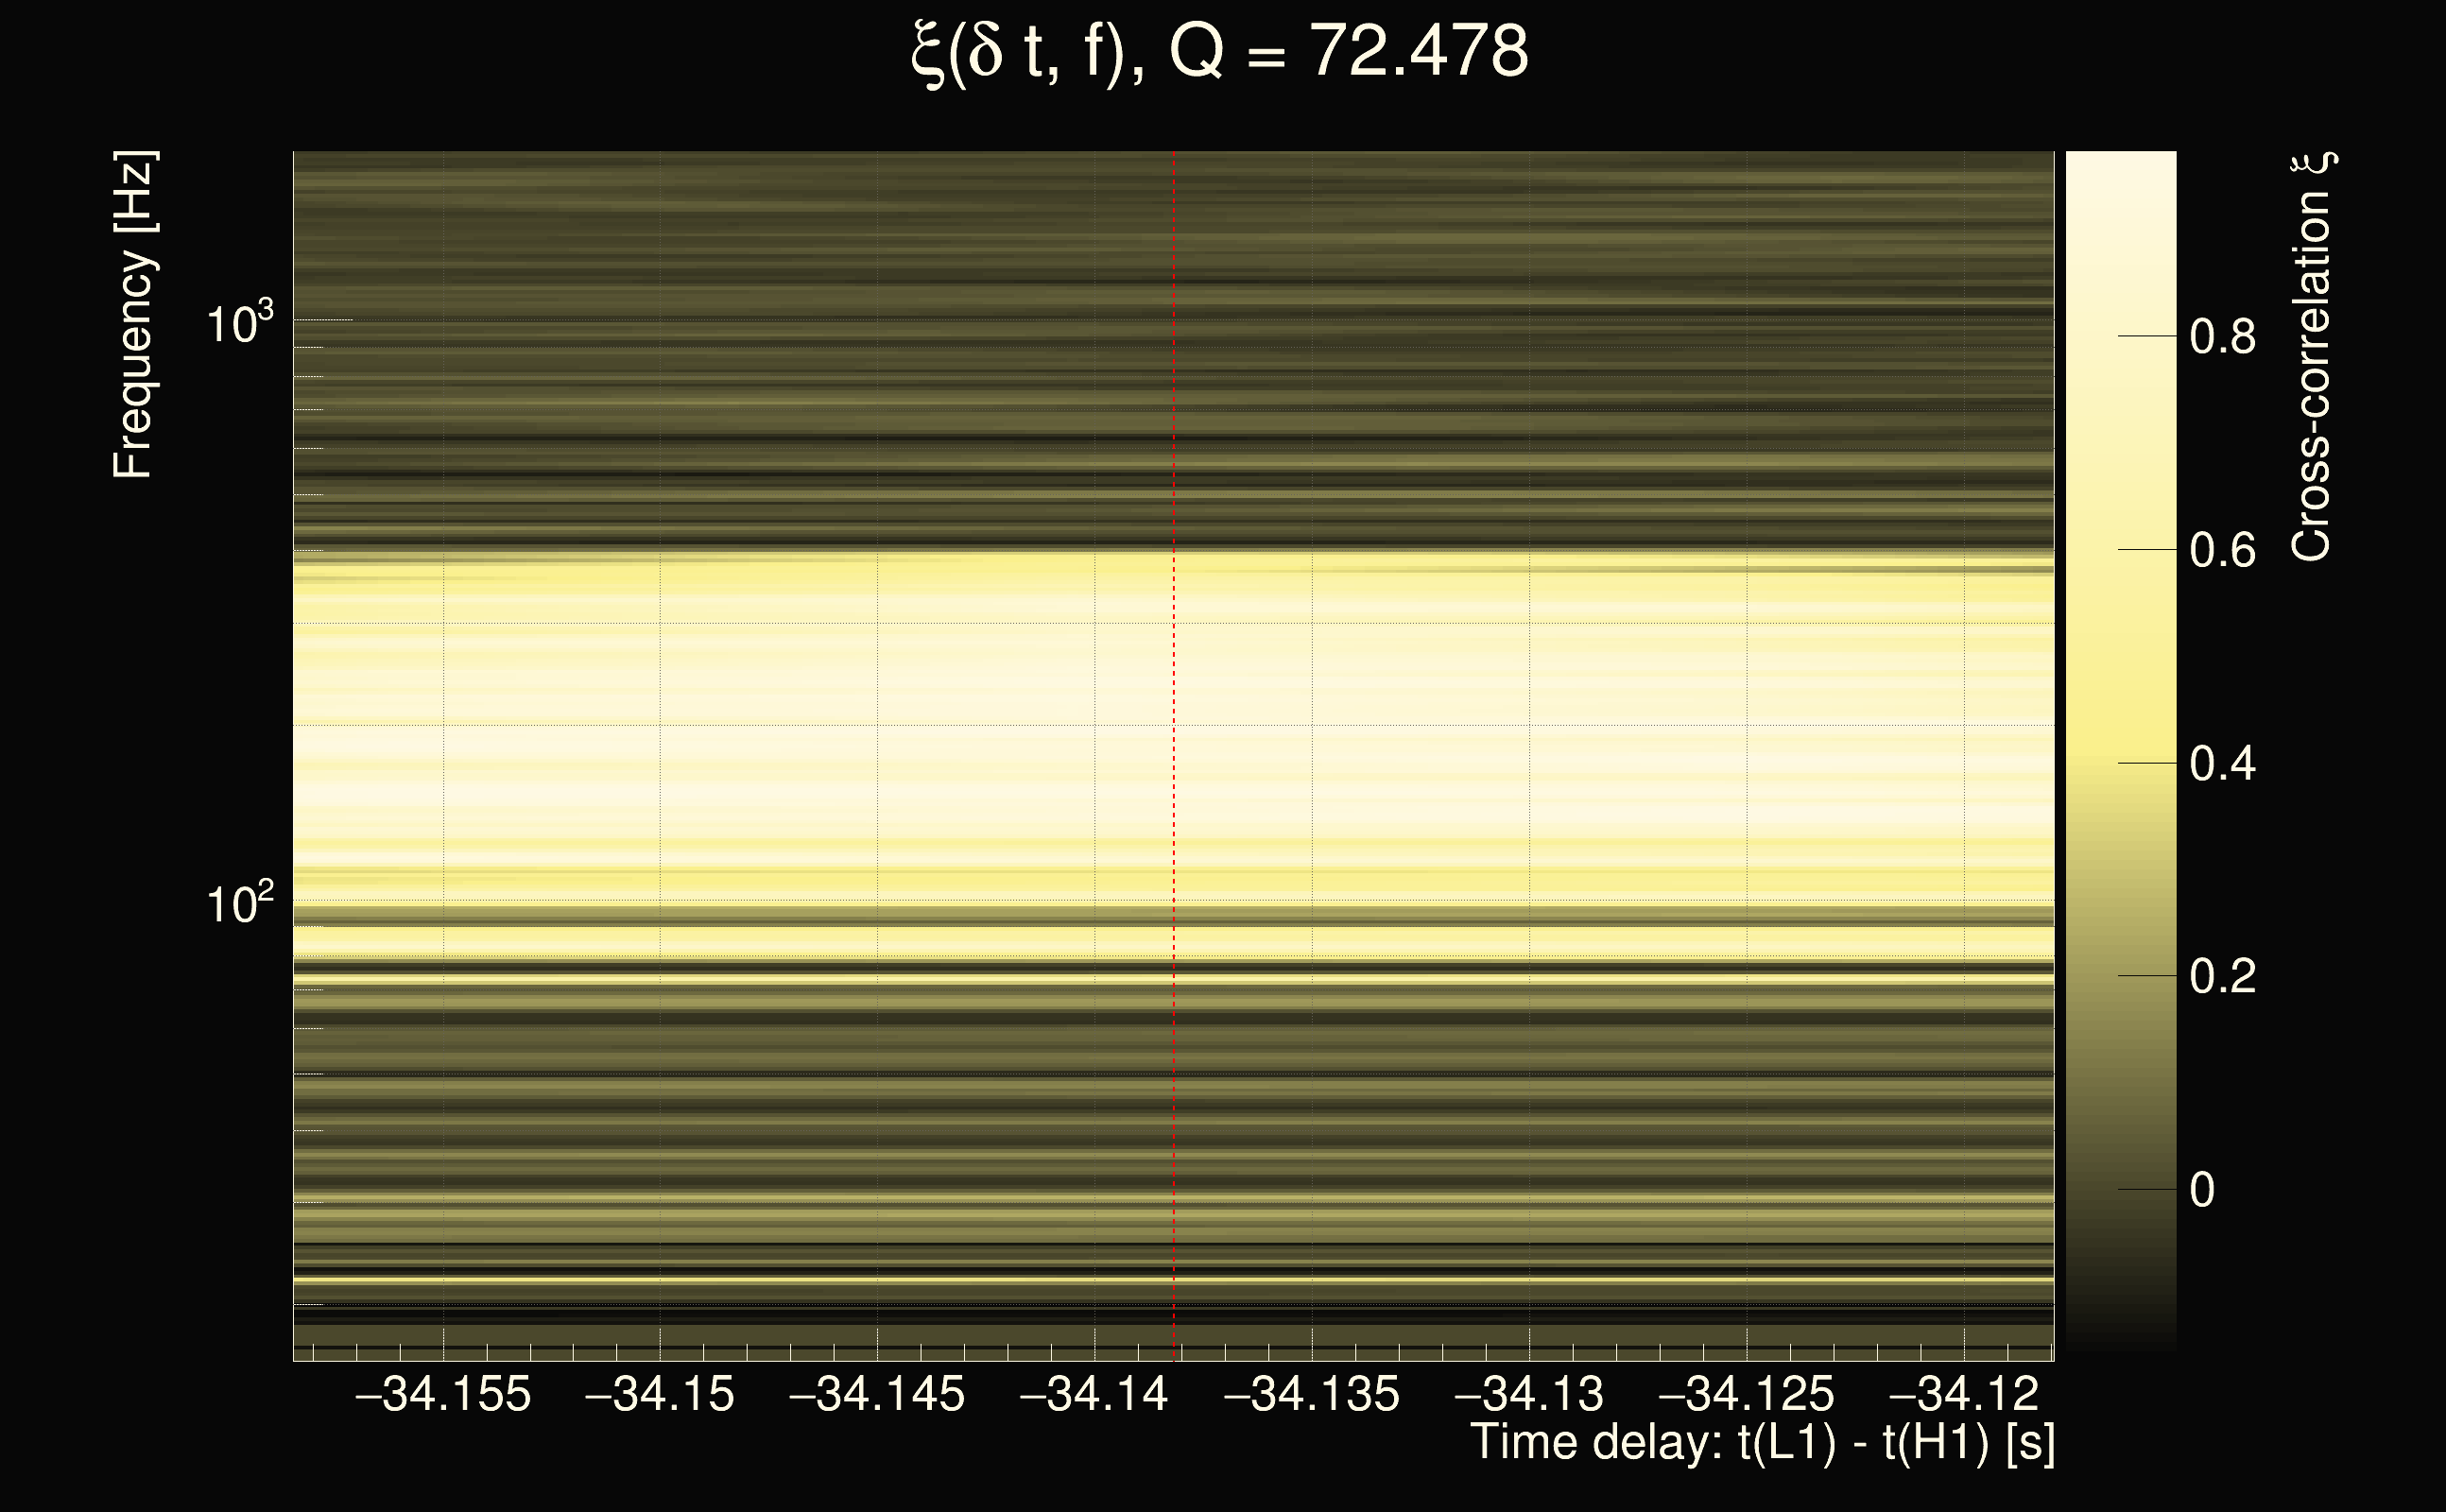The width and height of the screenshot is (2446, 1512).
Task: Click the Cross-correlation ξ colorbar label
Action: pyautogui.click(x=2312, y=357)
